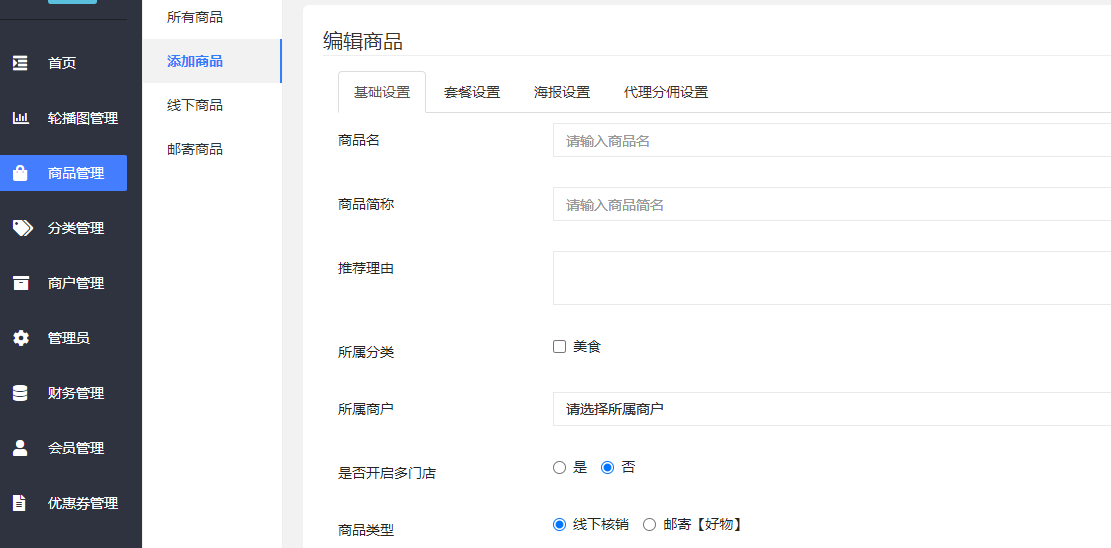Viewport: 1111px width, 548px height.
Task: Click the 优惠券管理 document icon
Action: (x=20, y=503)
